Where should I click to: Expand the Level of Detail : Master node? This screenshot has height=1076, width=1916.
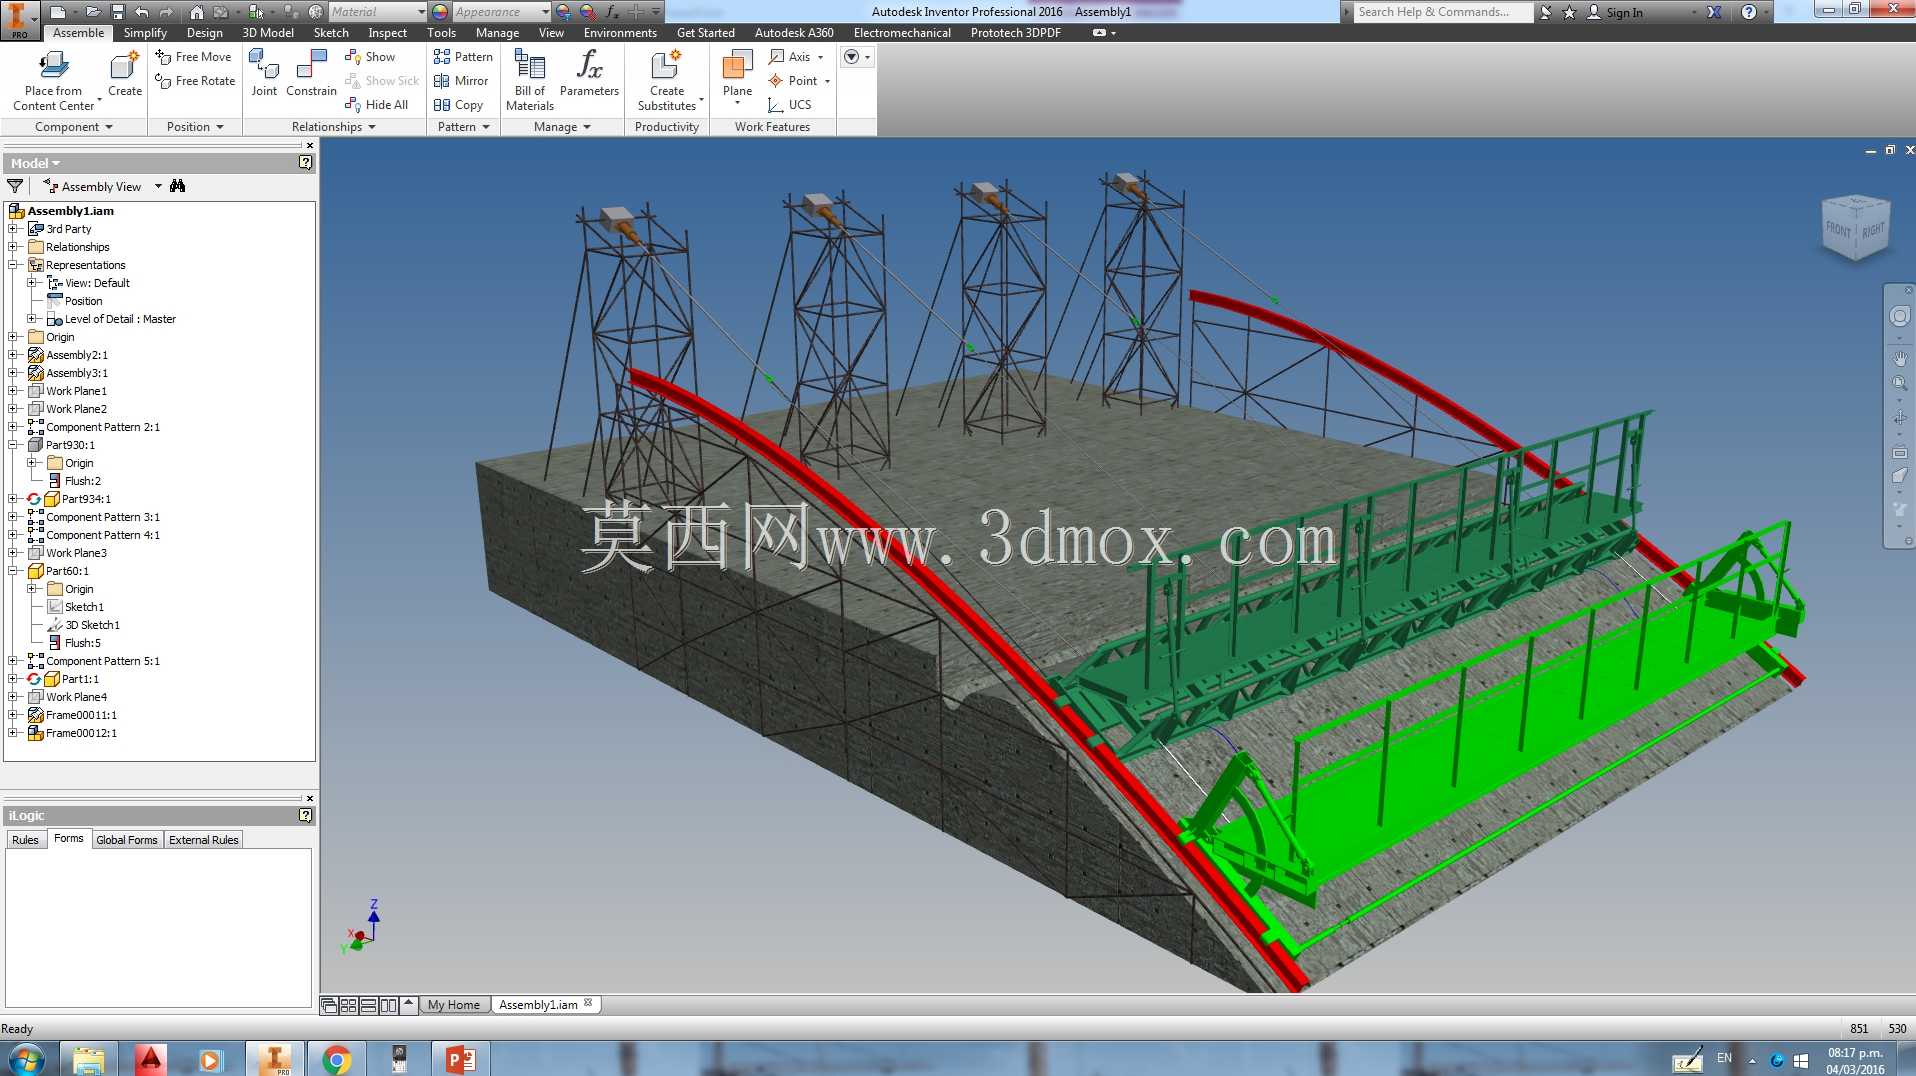tap(32, 319)
